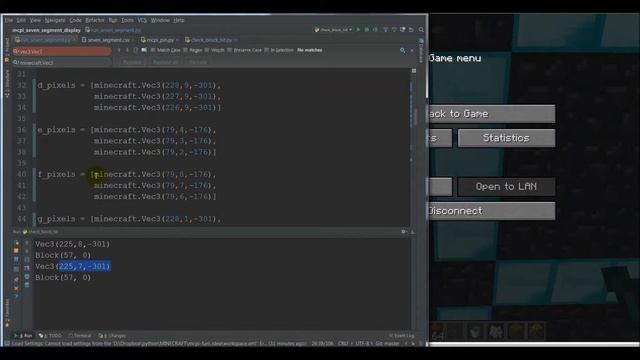Click the replace field containing minecraft.Vec3
Viewport: 640px width, 360px height.
[x=61, y=63]
